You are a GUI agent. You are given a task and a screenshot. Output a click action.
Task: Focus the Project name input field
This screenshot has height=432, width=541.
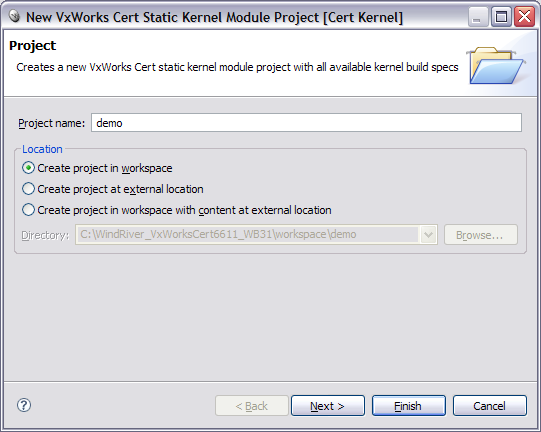point(306,123)
